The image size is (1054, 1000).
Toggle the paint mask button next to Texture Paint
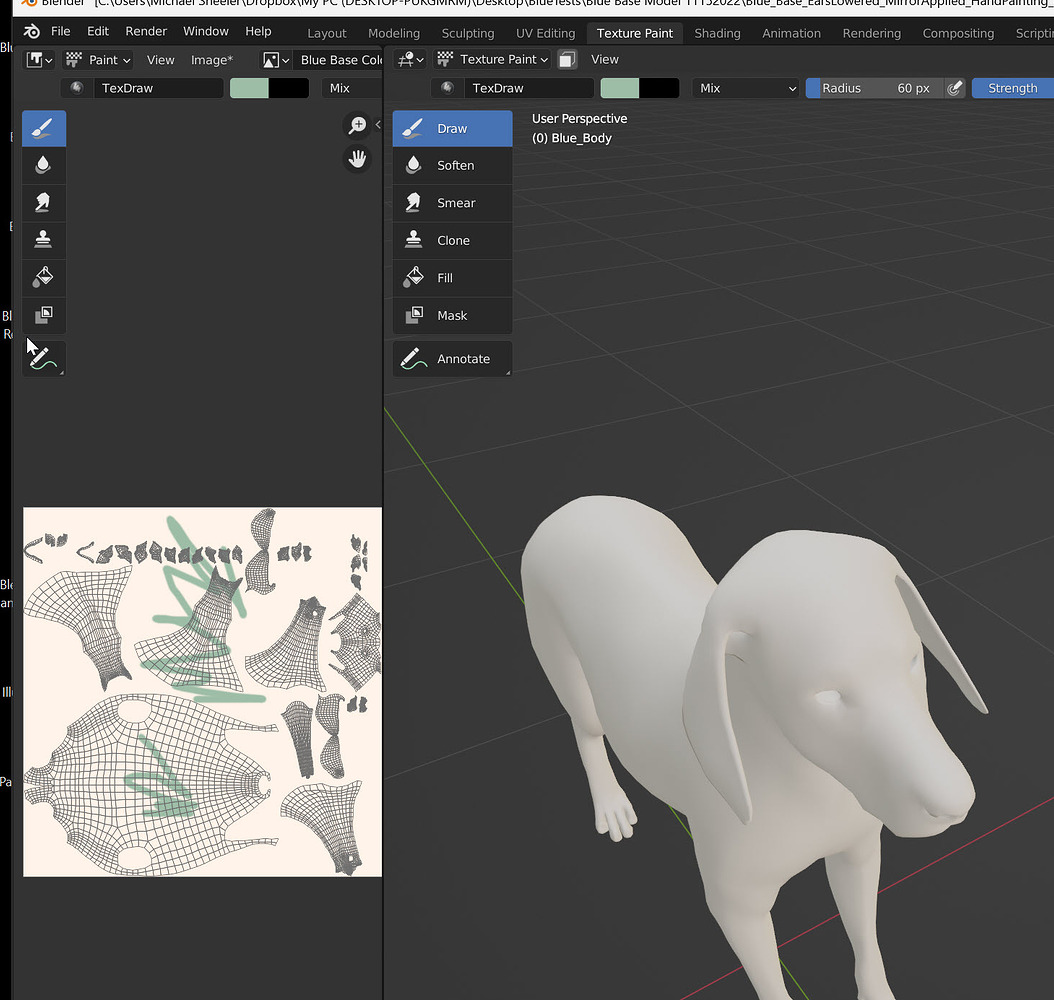[567, 60]
